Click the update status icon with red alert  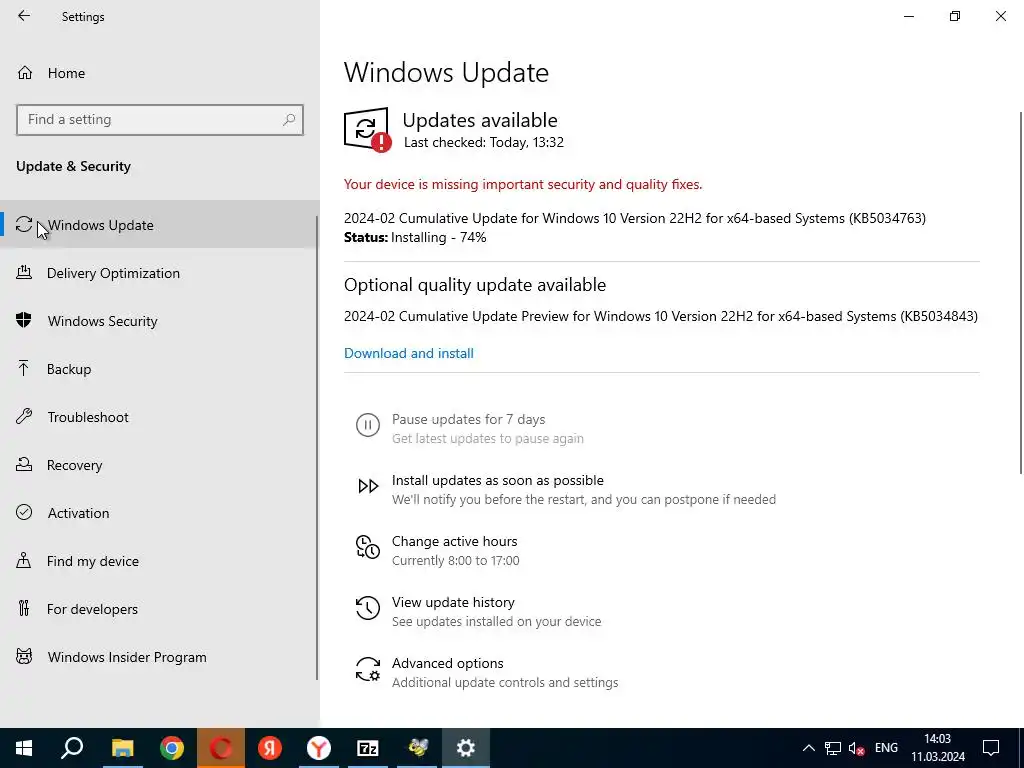pyautogui.click(x=367, y=129)
